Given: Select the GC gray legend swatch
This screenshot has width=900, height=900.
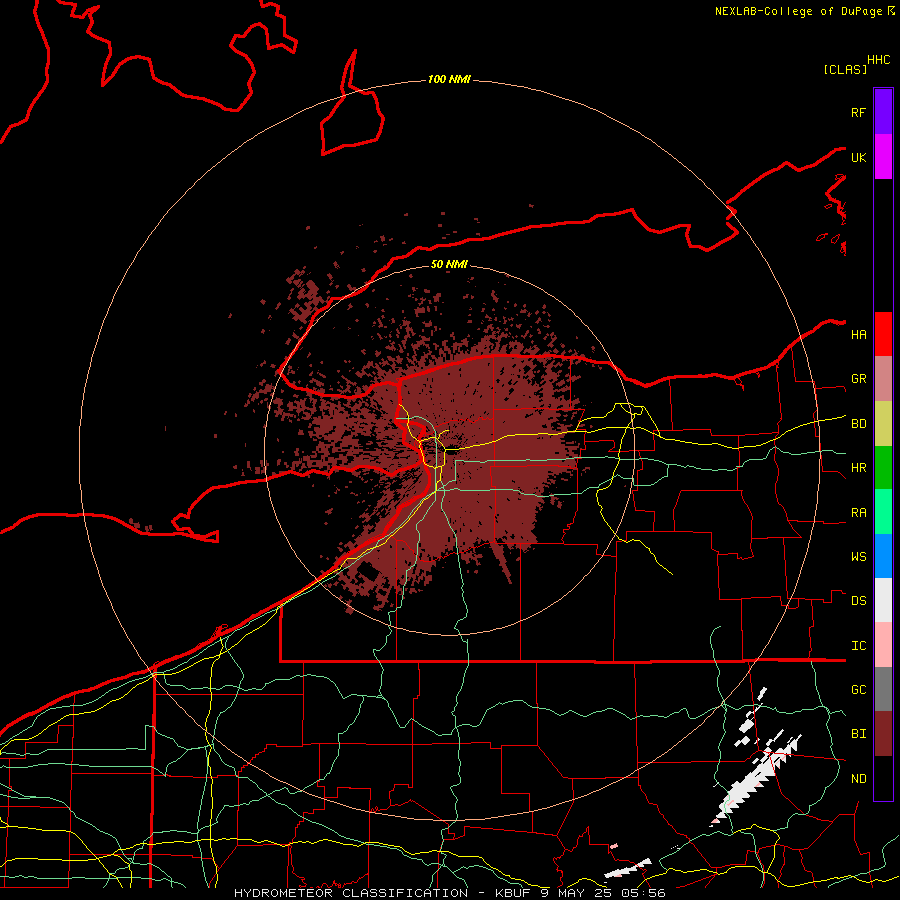Looking at the screenshot, I should [x=883, y=689].
